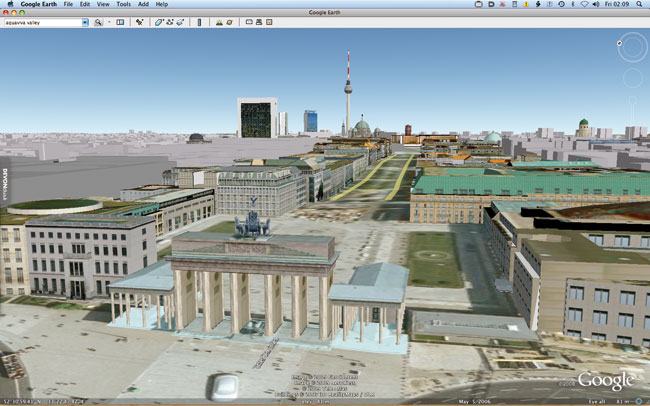Image resolution: width=650 pixels, height=406 pixels.
Task: Expand the search field history dropdown
Action: tap(85, 21)
